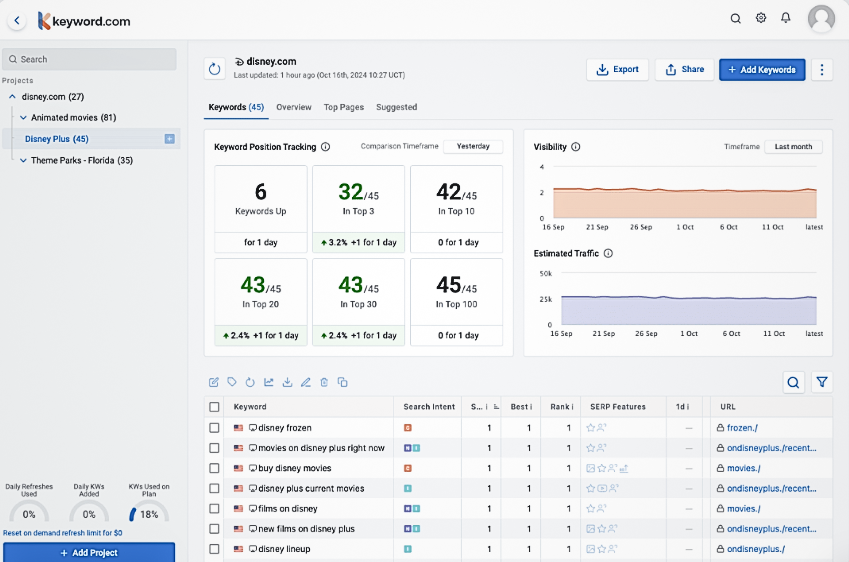
Task: Show info icon next to Estimated Traffic
Action: coord(608,253)
